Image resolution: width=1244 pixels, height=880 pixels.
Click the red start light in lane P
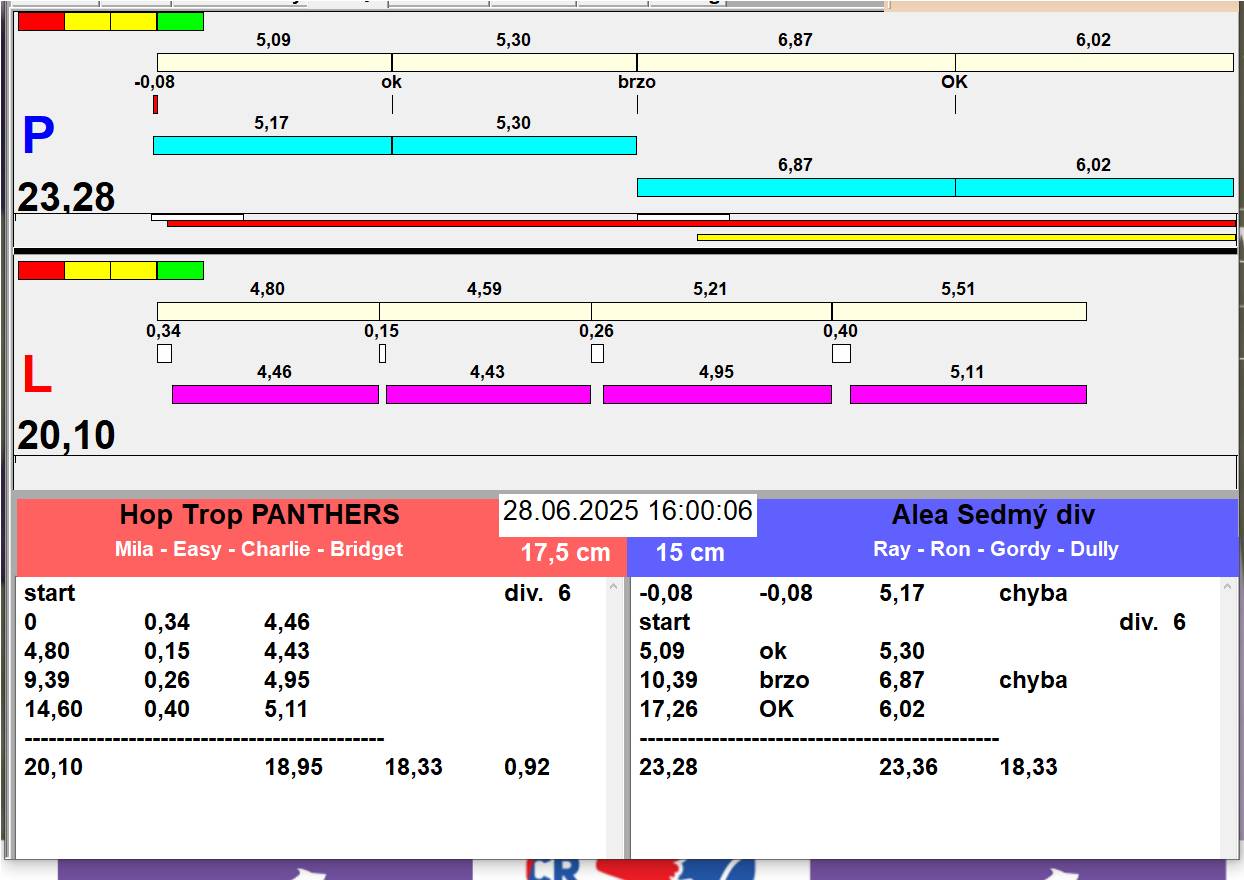[41, 21]
